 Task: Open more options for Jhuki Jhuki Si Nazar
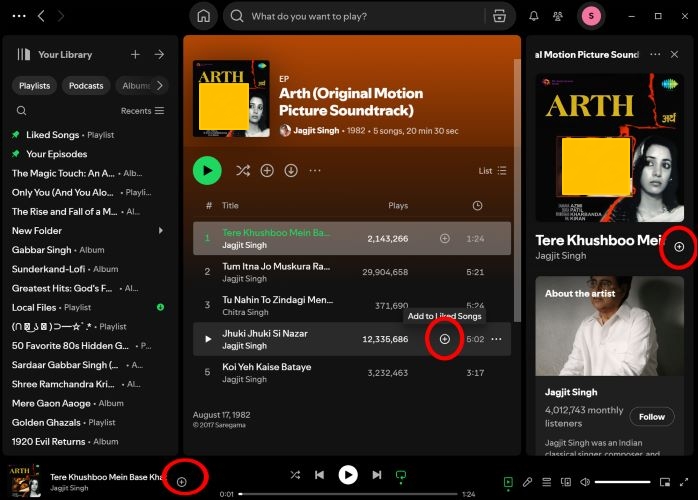(x=496, y=339)
